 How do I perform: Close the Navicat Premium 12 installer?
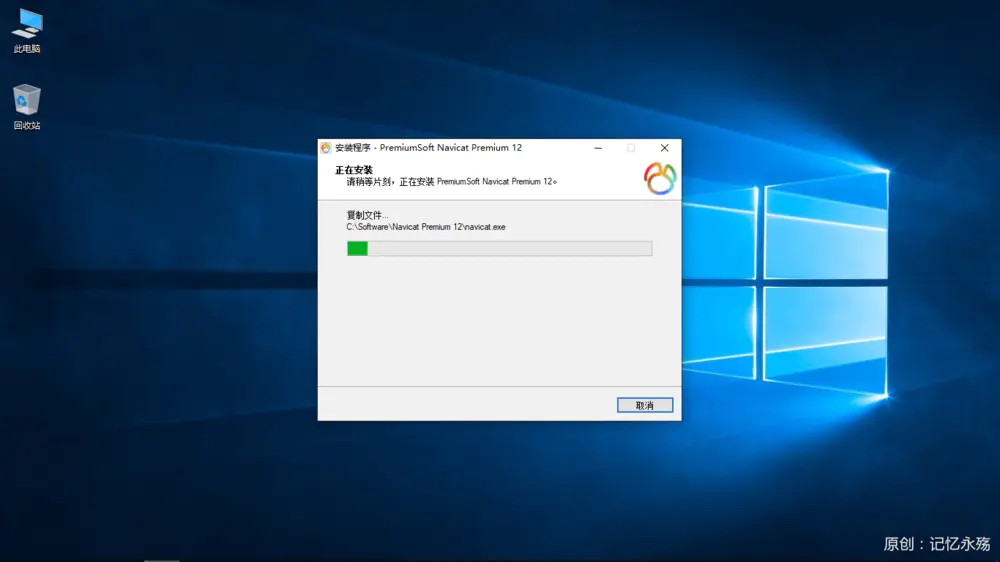665,148
